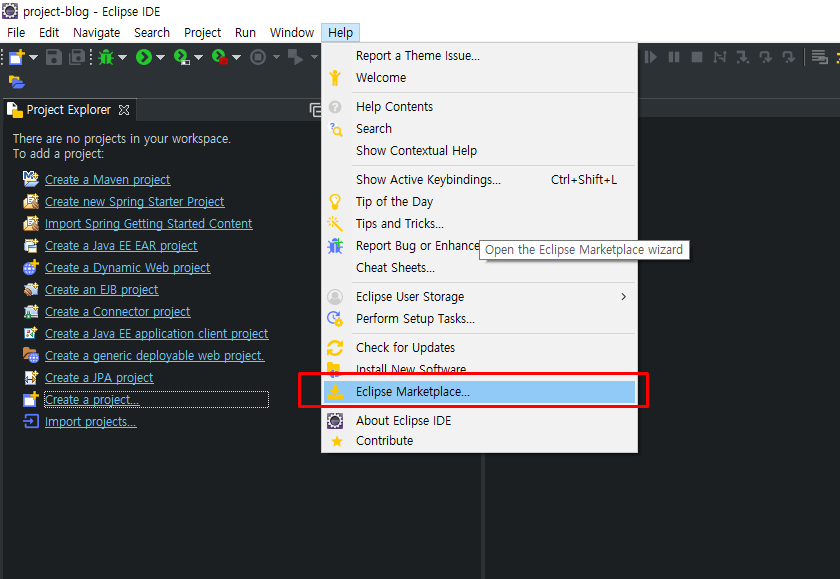Open the File menu

click(x=16, y=33)
